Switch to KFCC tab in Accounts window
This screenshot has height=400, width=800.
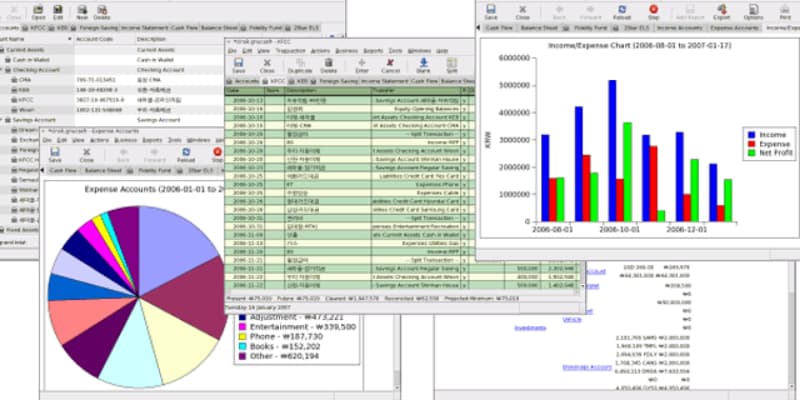[35, 28]
